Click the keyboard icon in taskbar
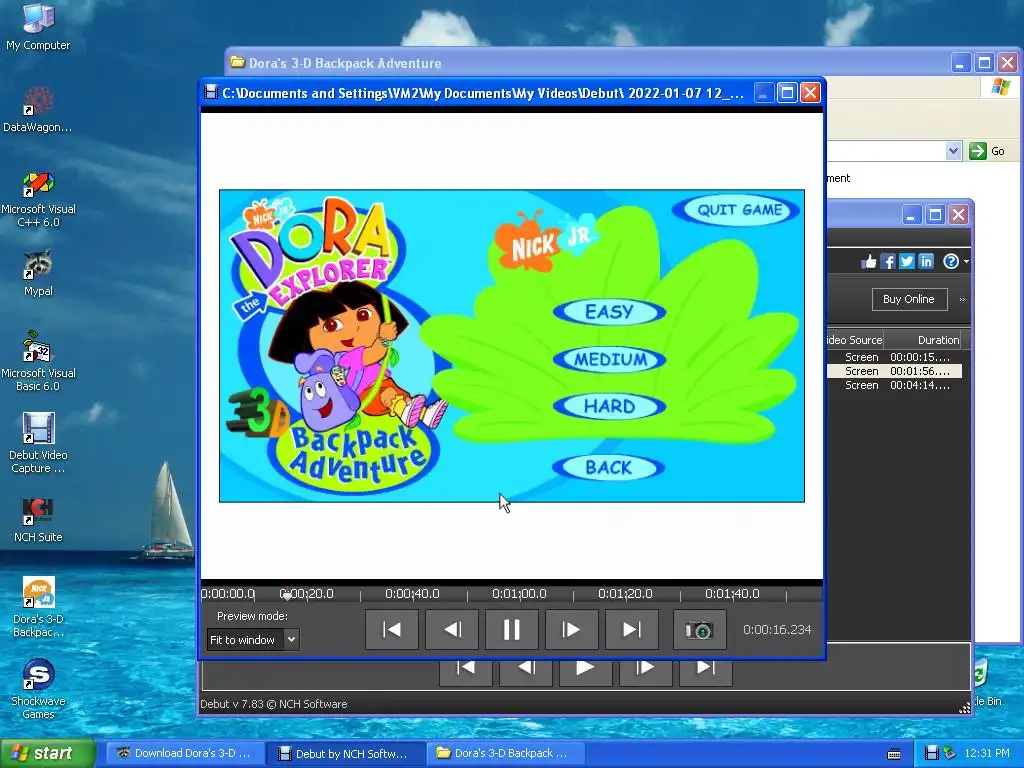The image size is (1024, 768). click(894, 754)
